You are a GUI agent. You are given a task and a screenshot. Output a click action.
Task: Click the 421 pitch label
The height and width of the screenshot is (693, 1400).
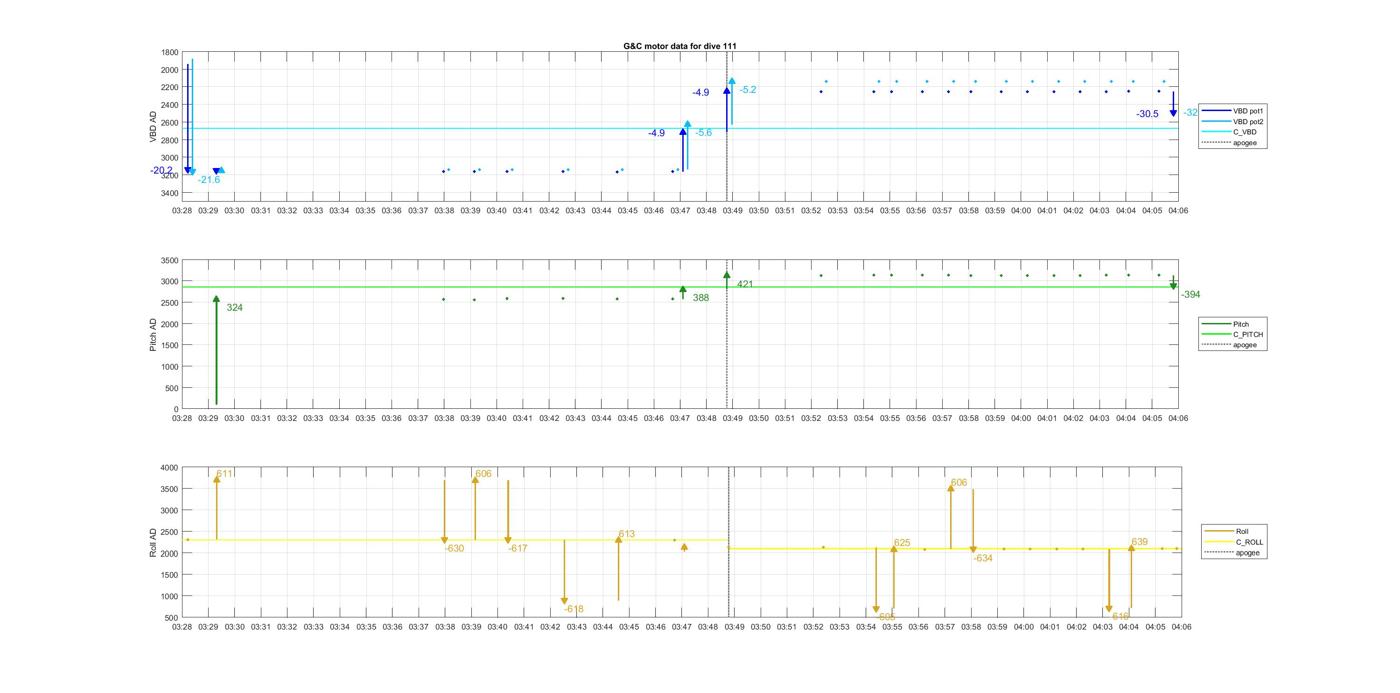coord(745,285)
